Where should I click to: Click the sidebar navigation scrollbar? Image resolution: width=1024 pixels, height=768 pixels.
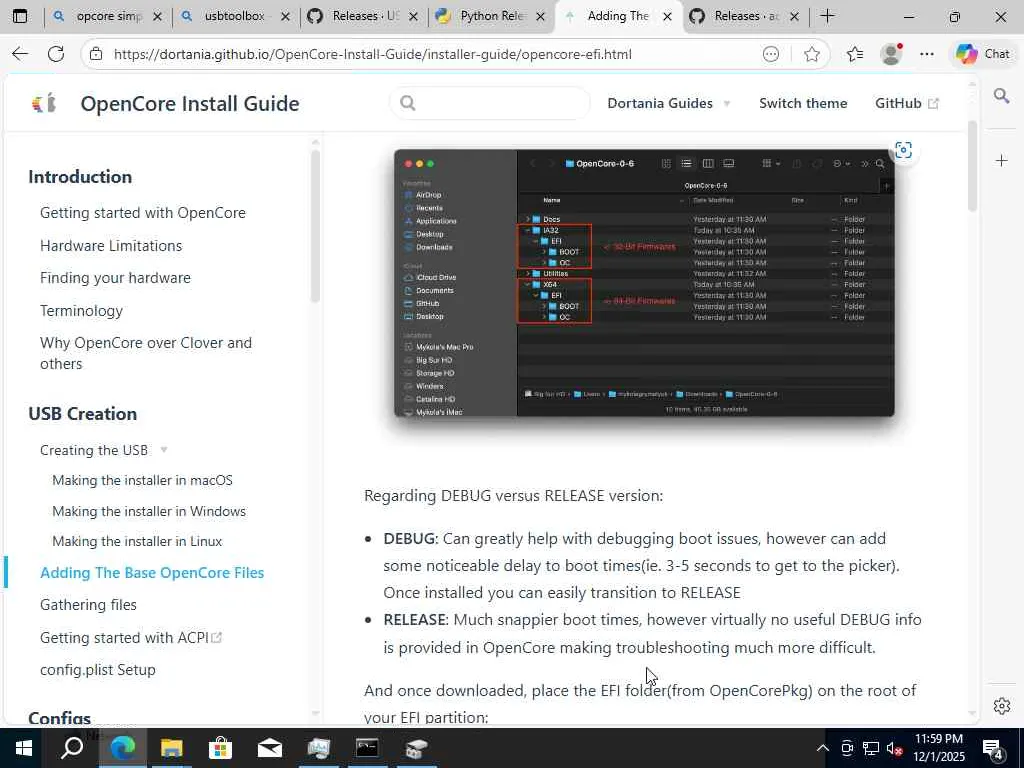[315, 226]
